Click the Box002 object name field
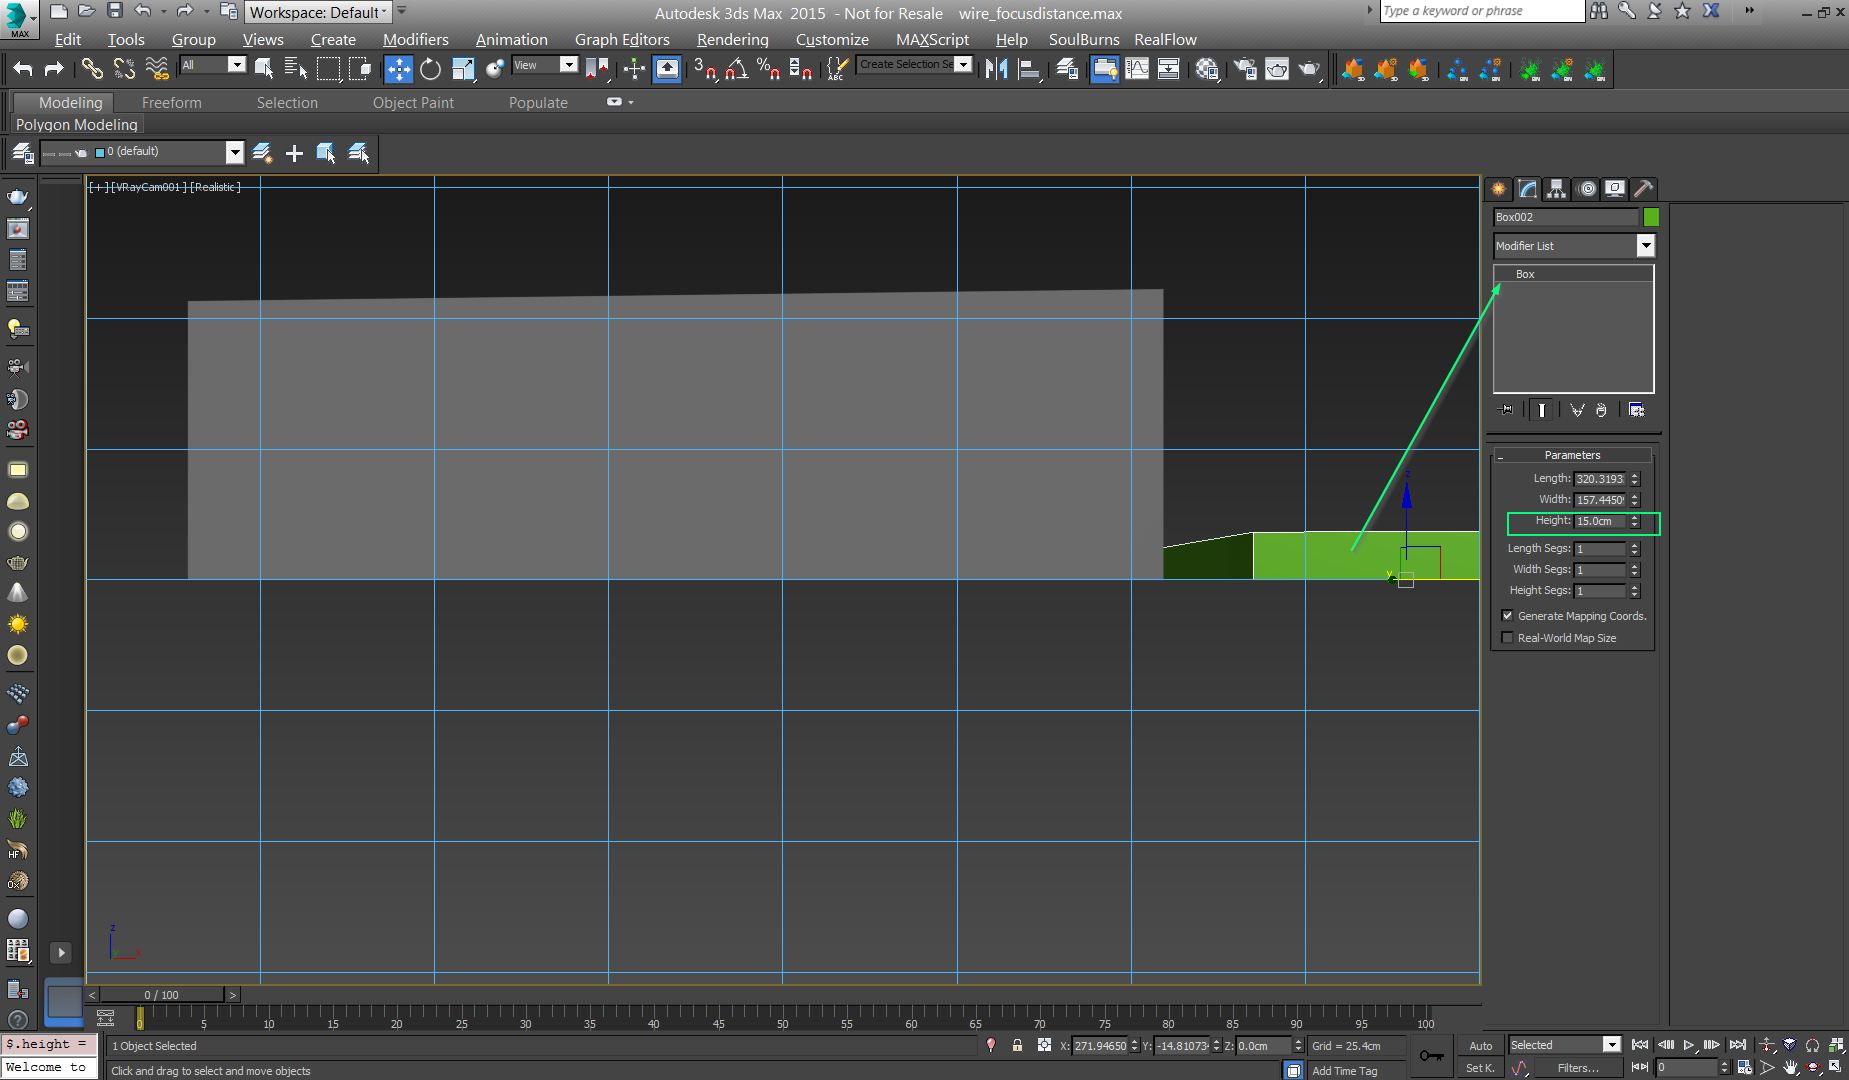Viewport: 1849px width, 1080px height. coord(1566,217)
